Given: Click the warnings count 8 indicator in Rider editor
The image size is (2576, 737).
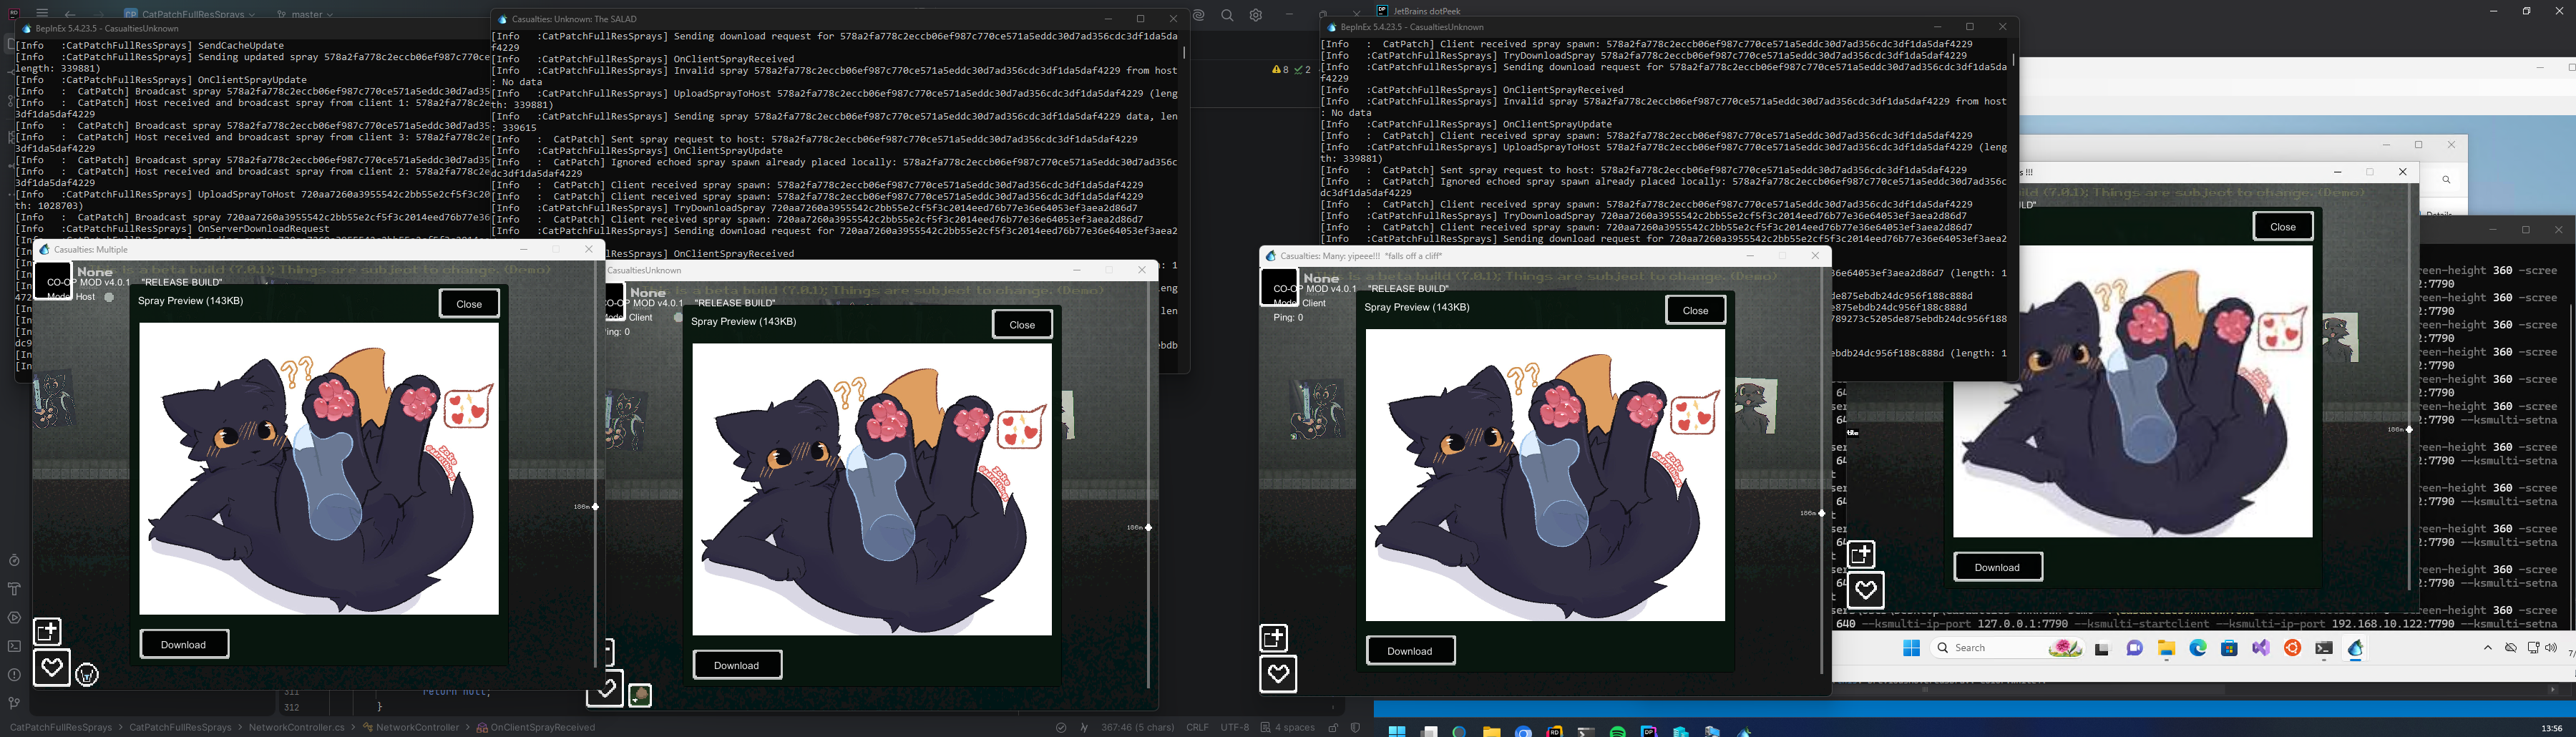Looking at the screenshot, I should tap(1280, 70).
